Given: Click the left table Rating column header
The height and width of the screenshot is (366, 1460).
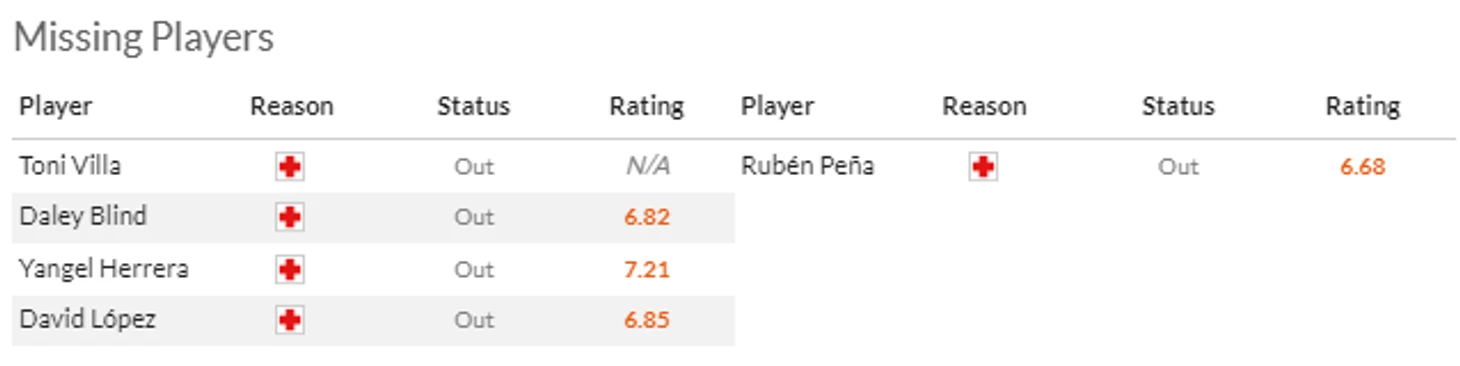Looking at the screenshot, I should click(x=647, y=107).
